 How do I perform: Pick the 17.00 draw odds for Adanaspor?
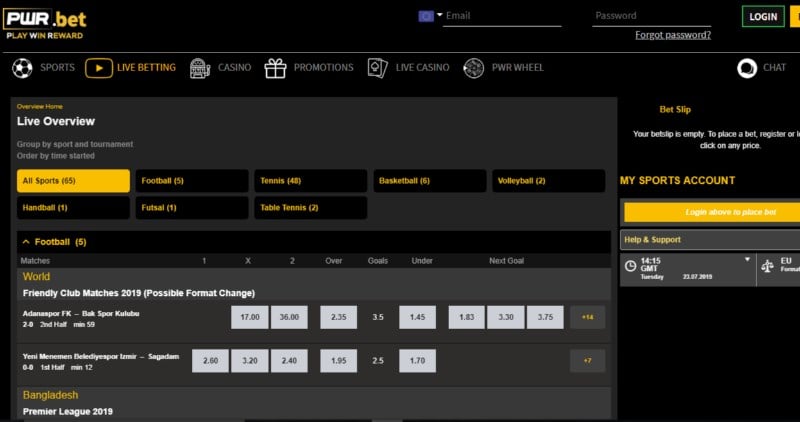pos(249,317)
